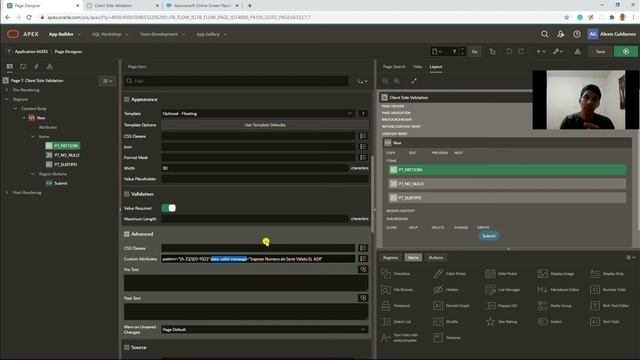
Task: Open Warn on Unsaved Changes dropdown
Action: tap(264, 329)
